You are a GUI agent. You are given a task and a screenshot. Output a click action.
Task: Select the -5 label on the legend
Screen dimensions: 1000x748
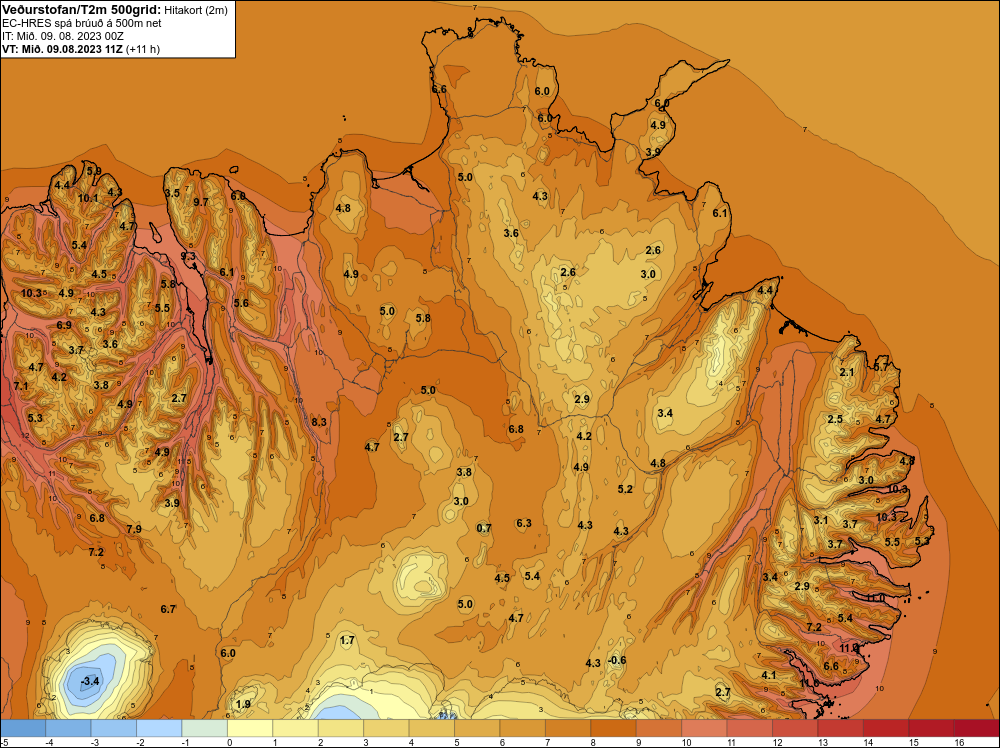tap(5, 742)
